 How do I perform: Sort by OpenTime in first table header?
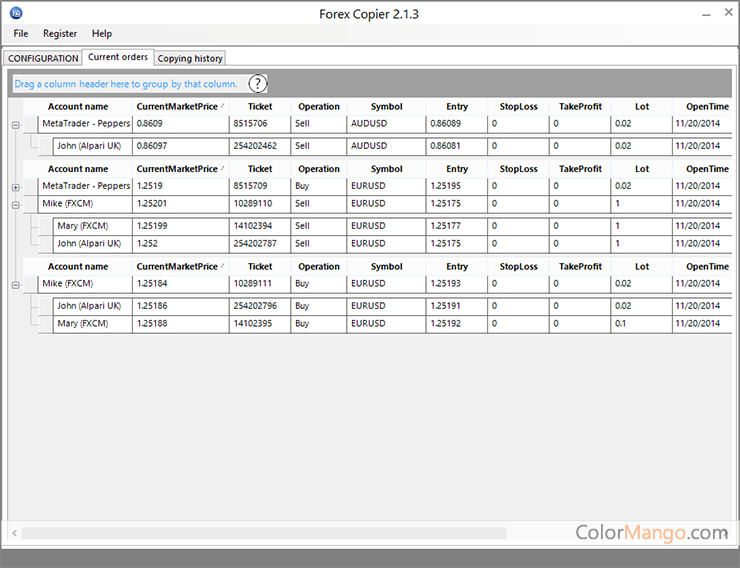[x=702, y=107]
